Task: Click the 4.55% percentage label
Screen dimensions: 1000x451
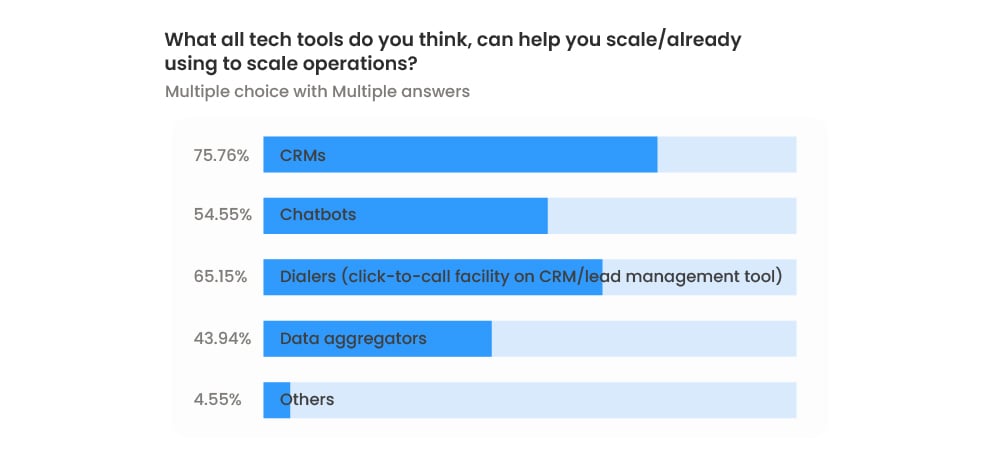Action: point(217,400)
